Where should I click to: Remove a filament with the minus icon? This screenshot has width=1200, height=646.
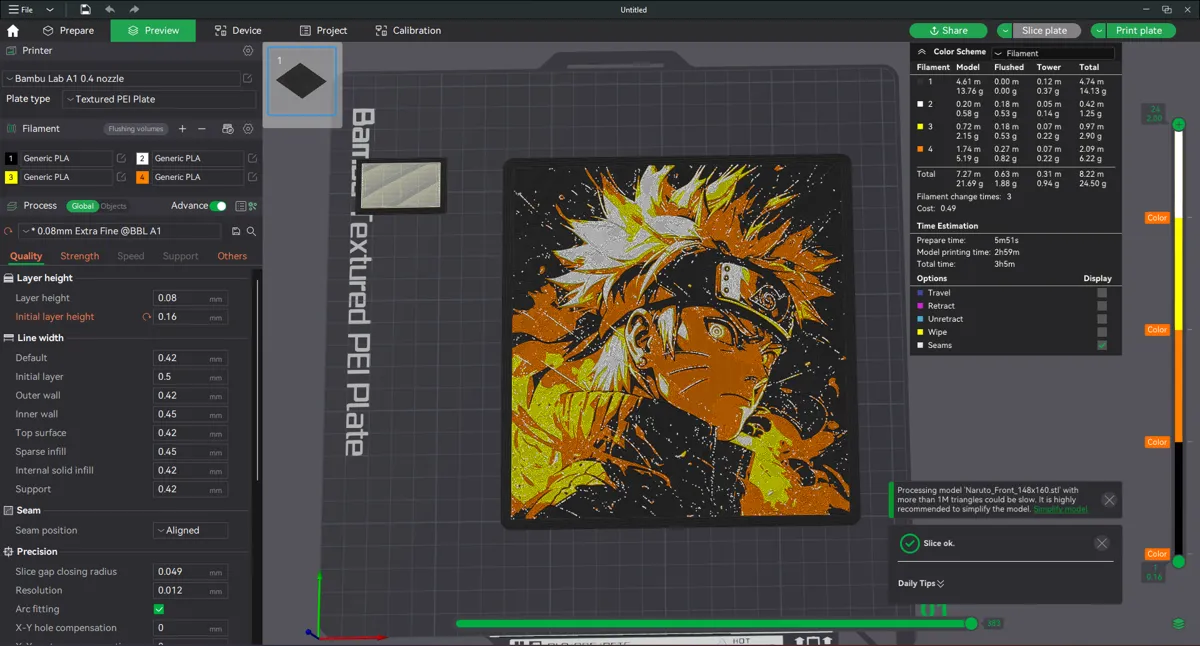click(201, 129)
